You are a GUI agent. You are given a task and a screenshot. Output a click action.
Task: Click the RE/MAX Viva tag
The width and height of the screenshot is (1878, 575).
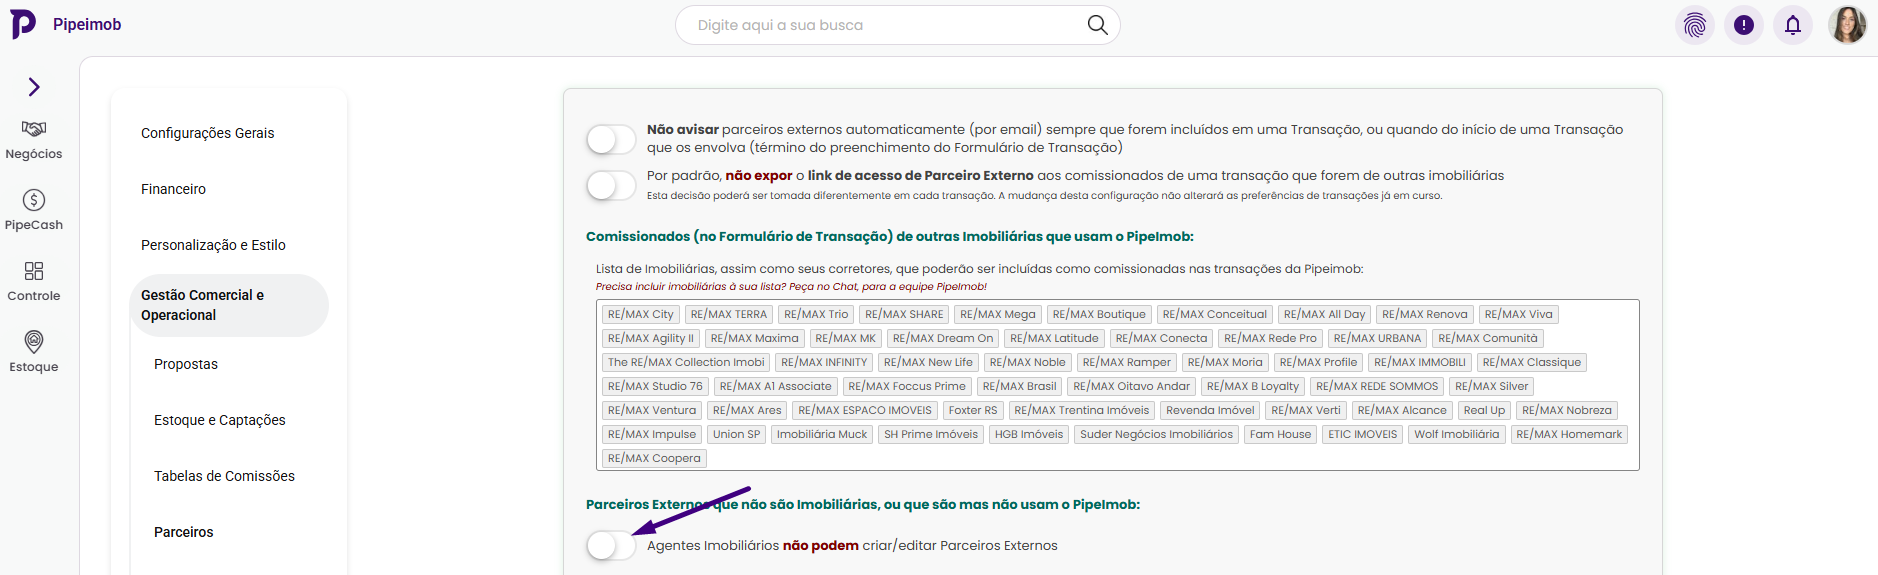(1519, 314)
